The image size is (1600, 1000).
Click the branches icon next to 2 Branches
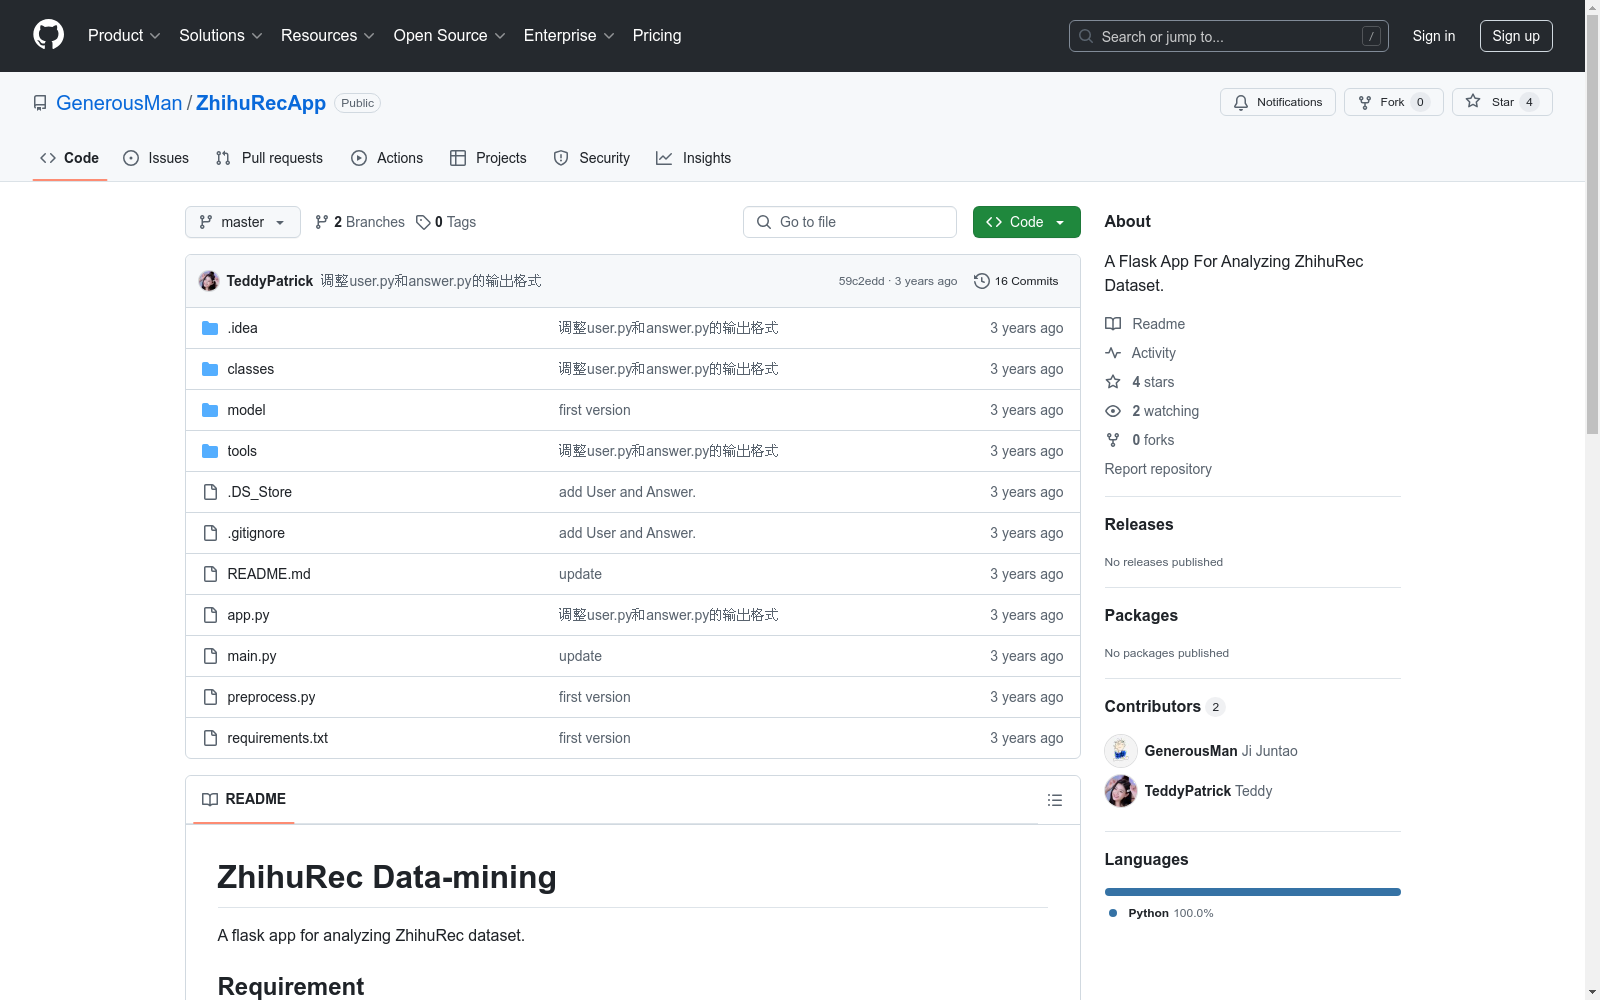pyautogui.click(x=322, y=222)
